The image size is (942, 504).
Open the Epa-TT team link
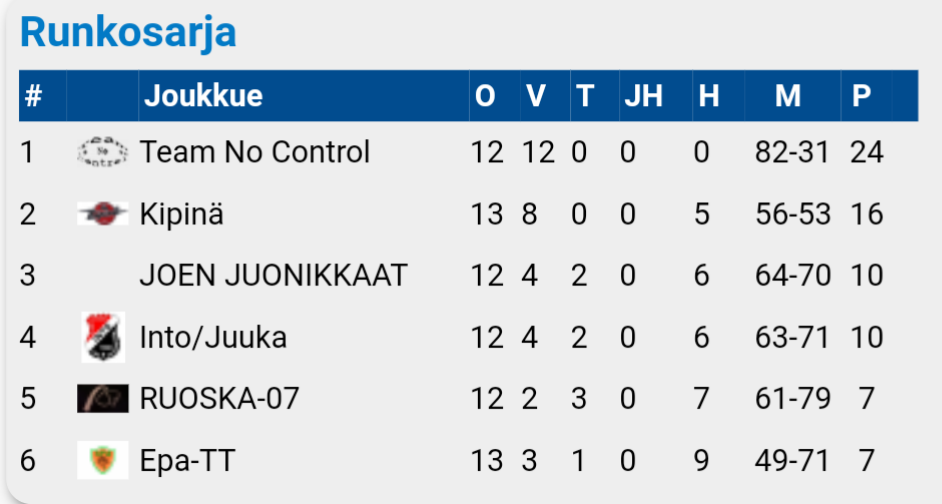tap(188, 461)
